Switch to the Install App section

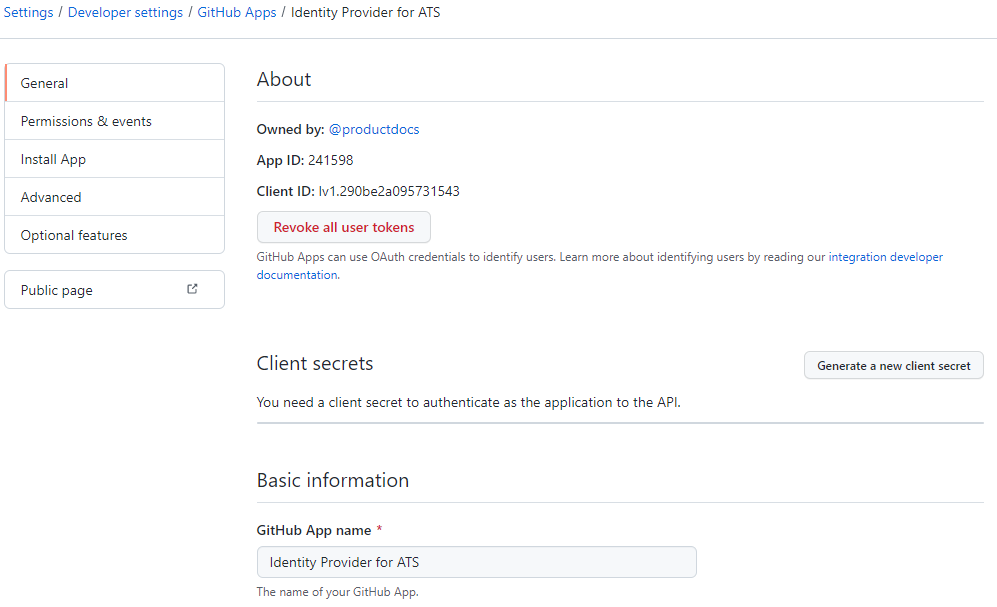(53, 159)
